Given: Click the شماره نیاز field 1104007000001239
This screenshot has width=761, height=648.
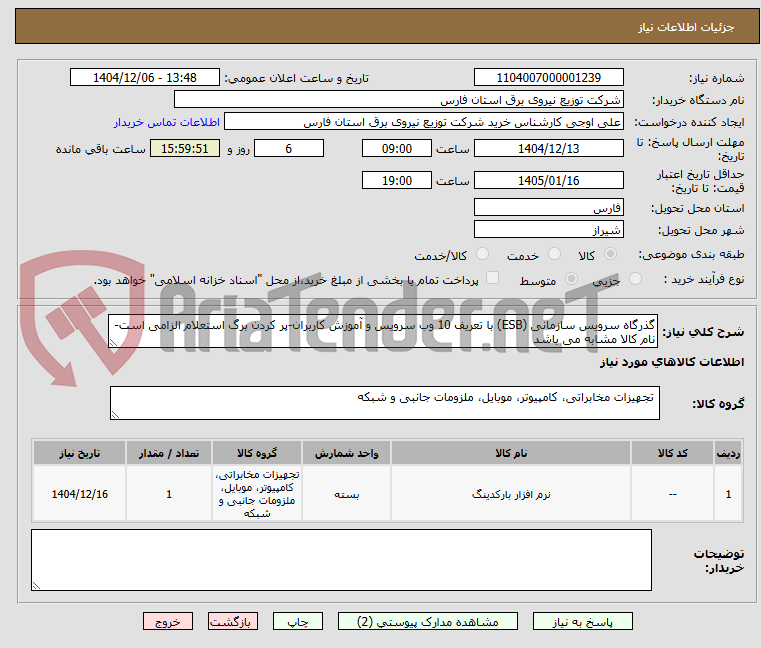Looking at the screenshot, I should point(548,78).
